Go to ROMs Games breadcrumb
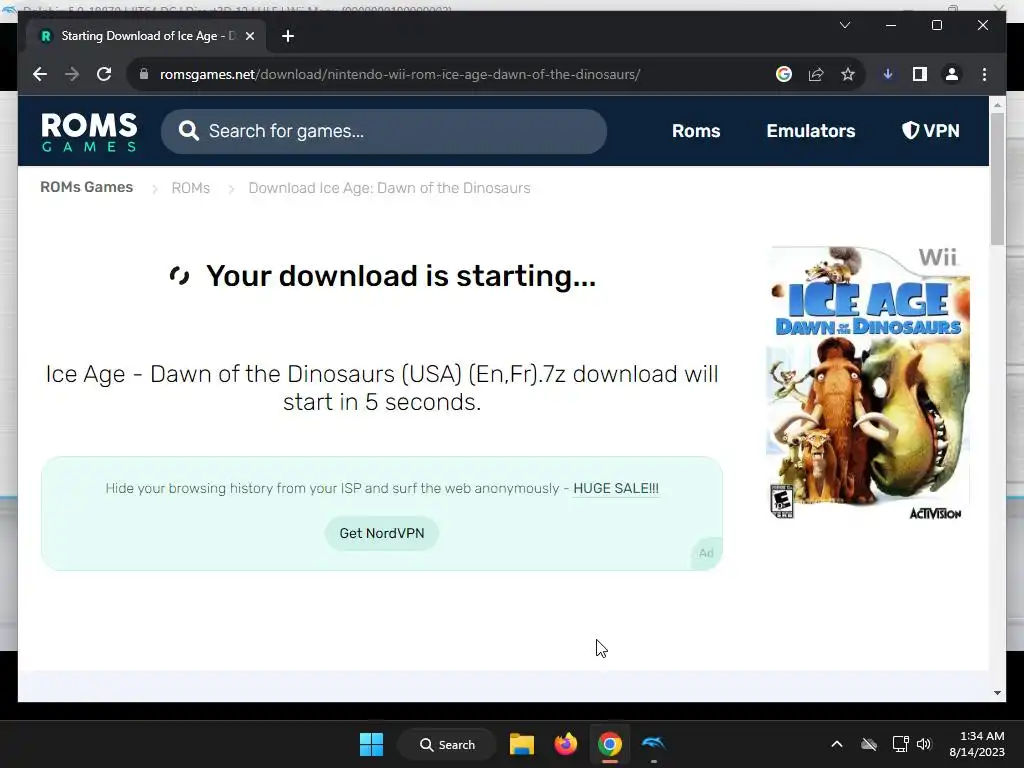Screen dimensions: 1024x768 click(86, 187)
